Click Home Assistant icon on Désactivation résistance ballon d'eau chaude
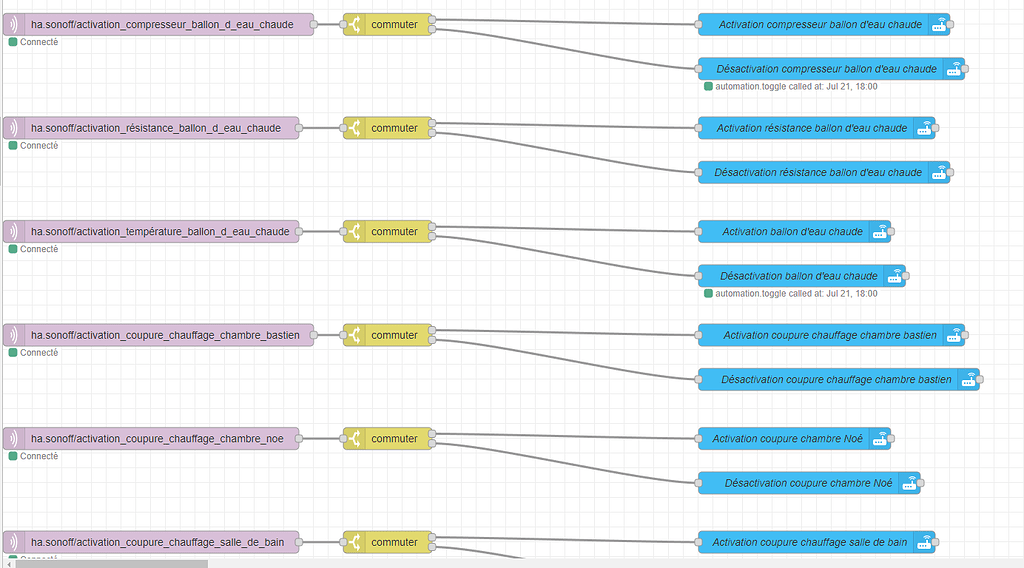1024x568 pixels. 939,173
